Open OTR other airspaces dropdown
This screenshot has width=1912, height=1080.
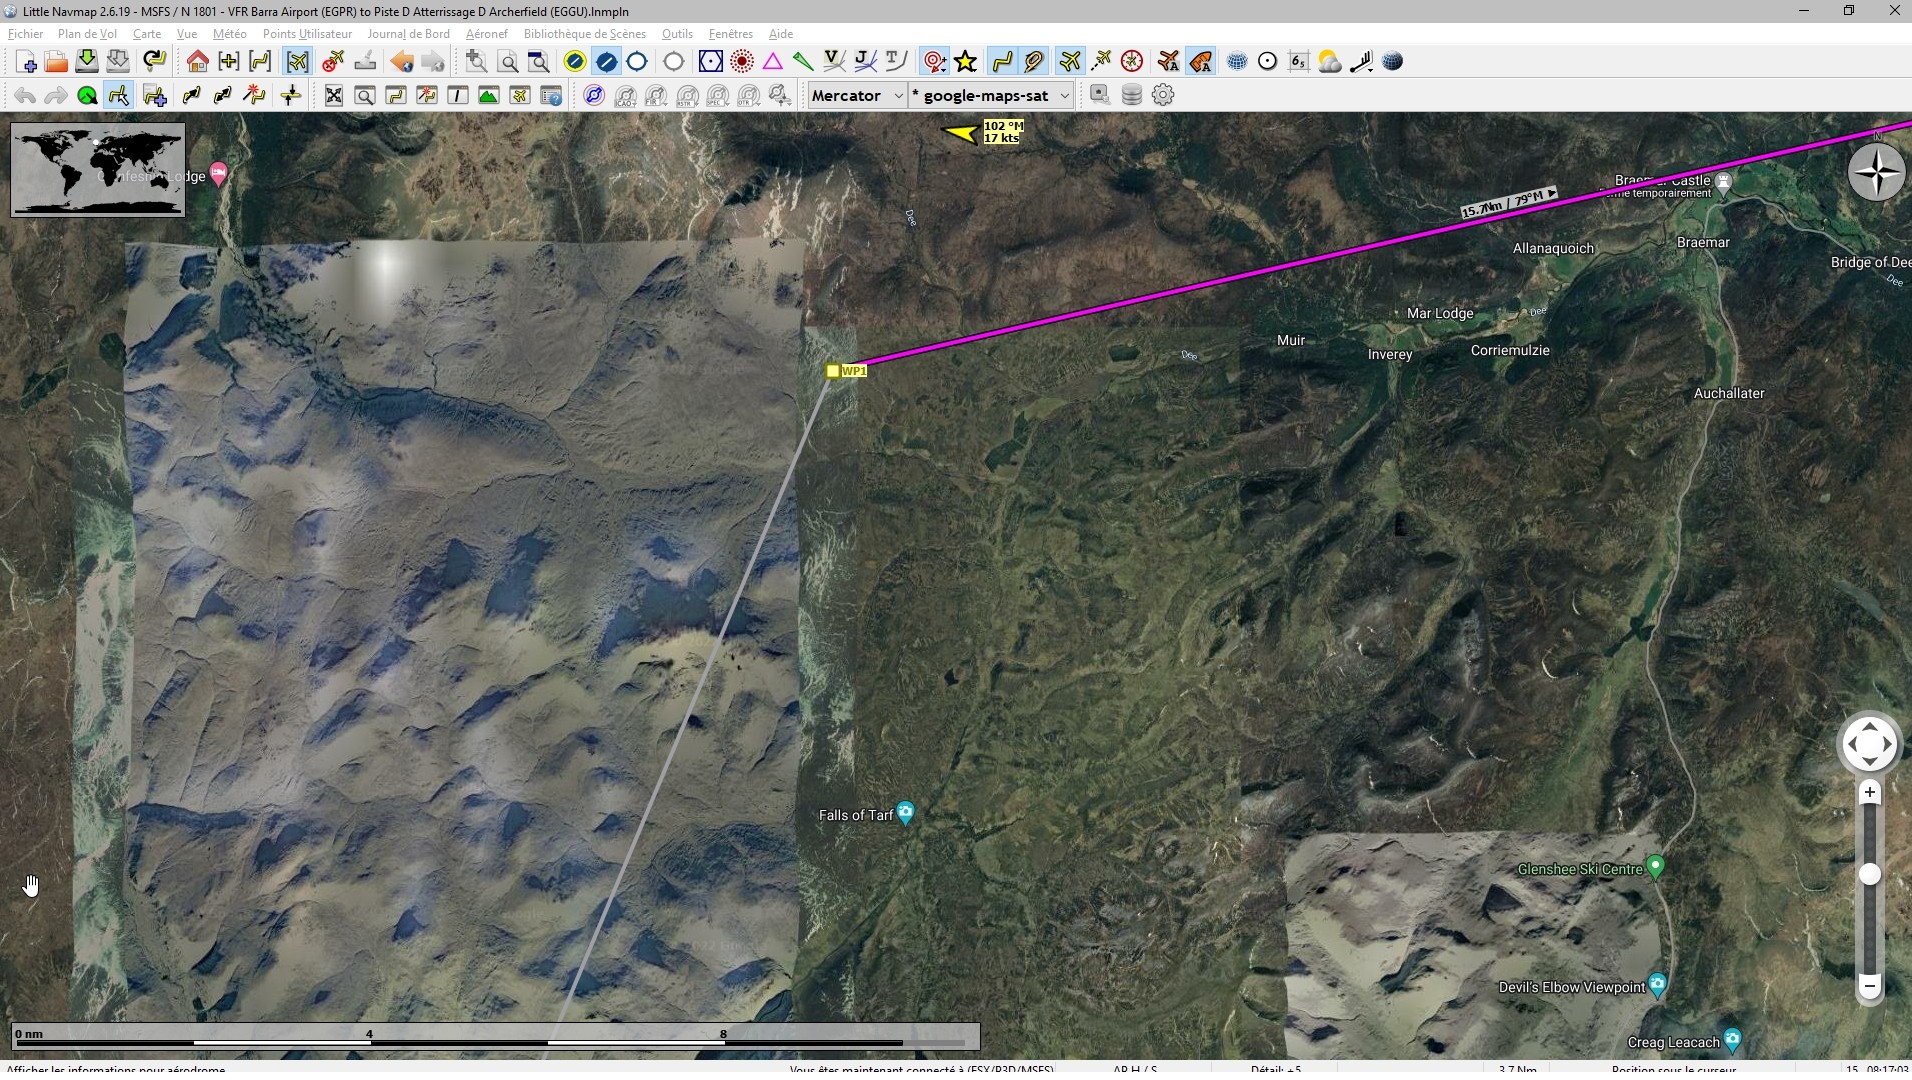749,96
